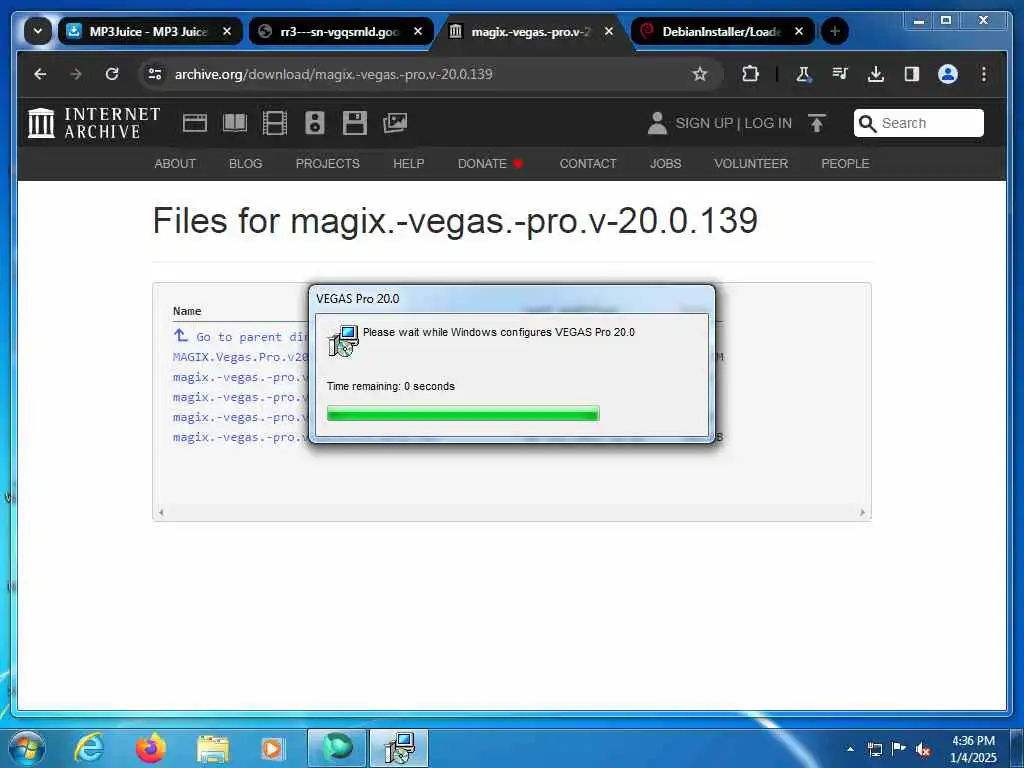The width and height of the screenshot is (1024, 768).
Task: Show browser downloads
Action: pyautogui.click(x=876, y=74)
